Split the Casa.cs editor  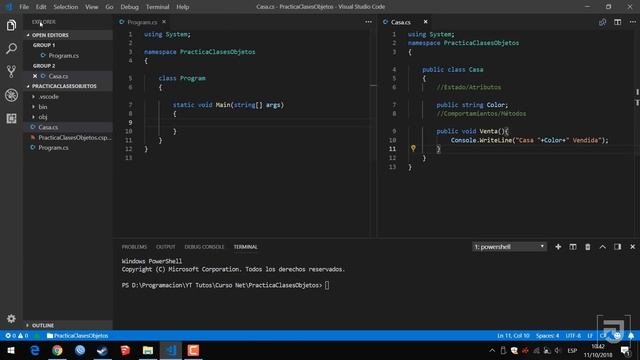pyautogui.click(x=618, y=22)
